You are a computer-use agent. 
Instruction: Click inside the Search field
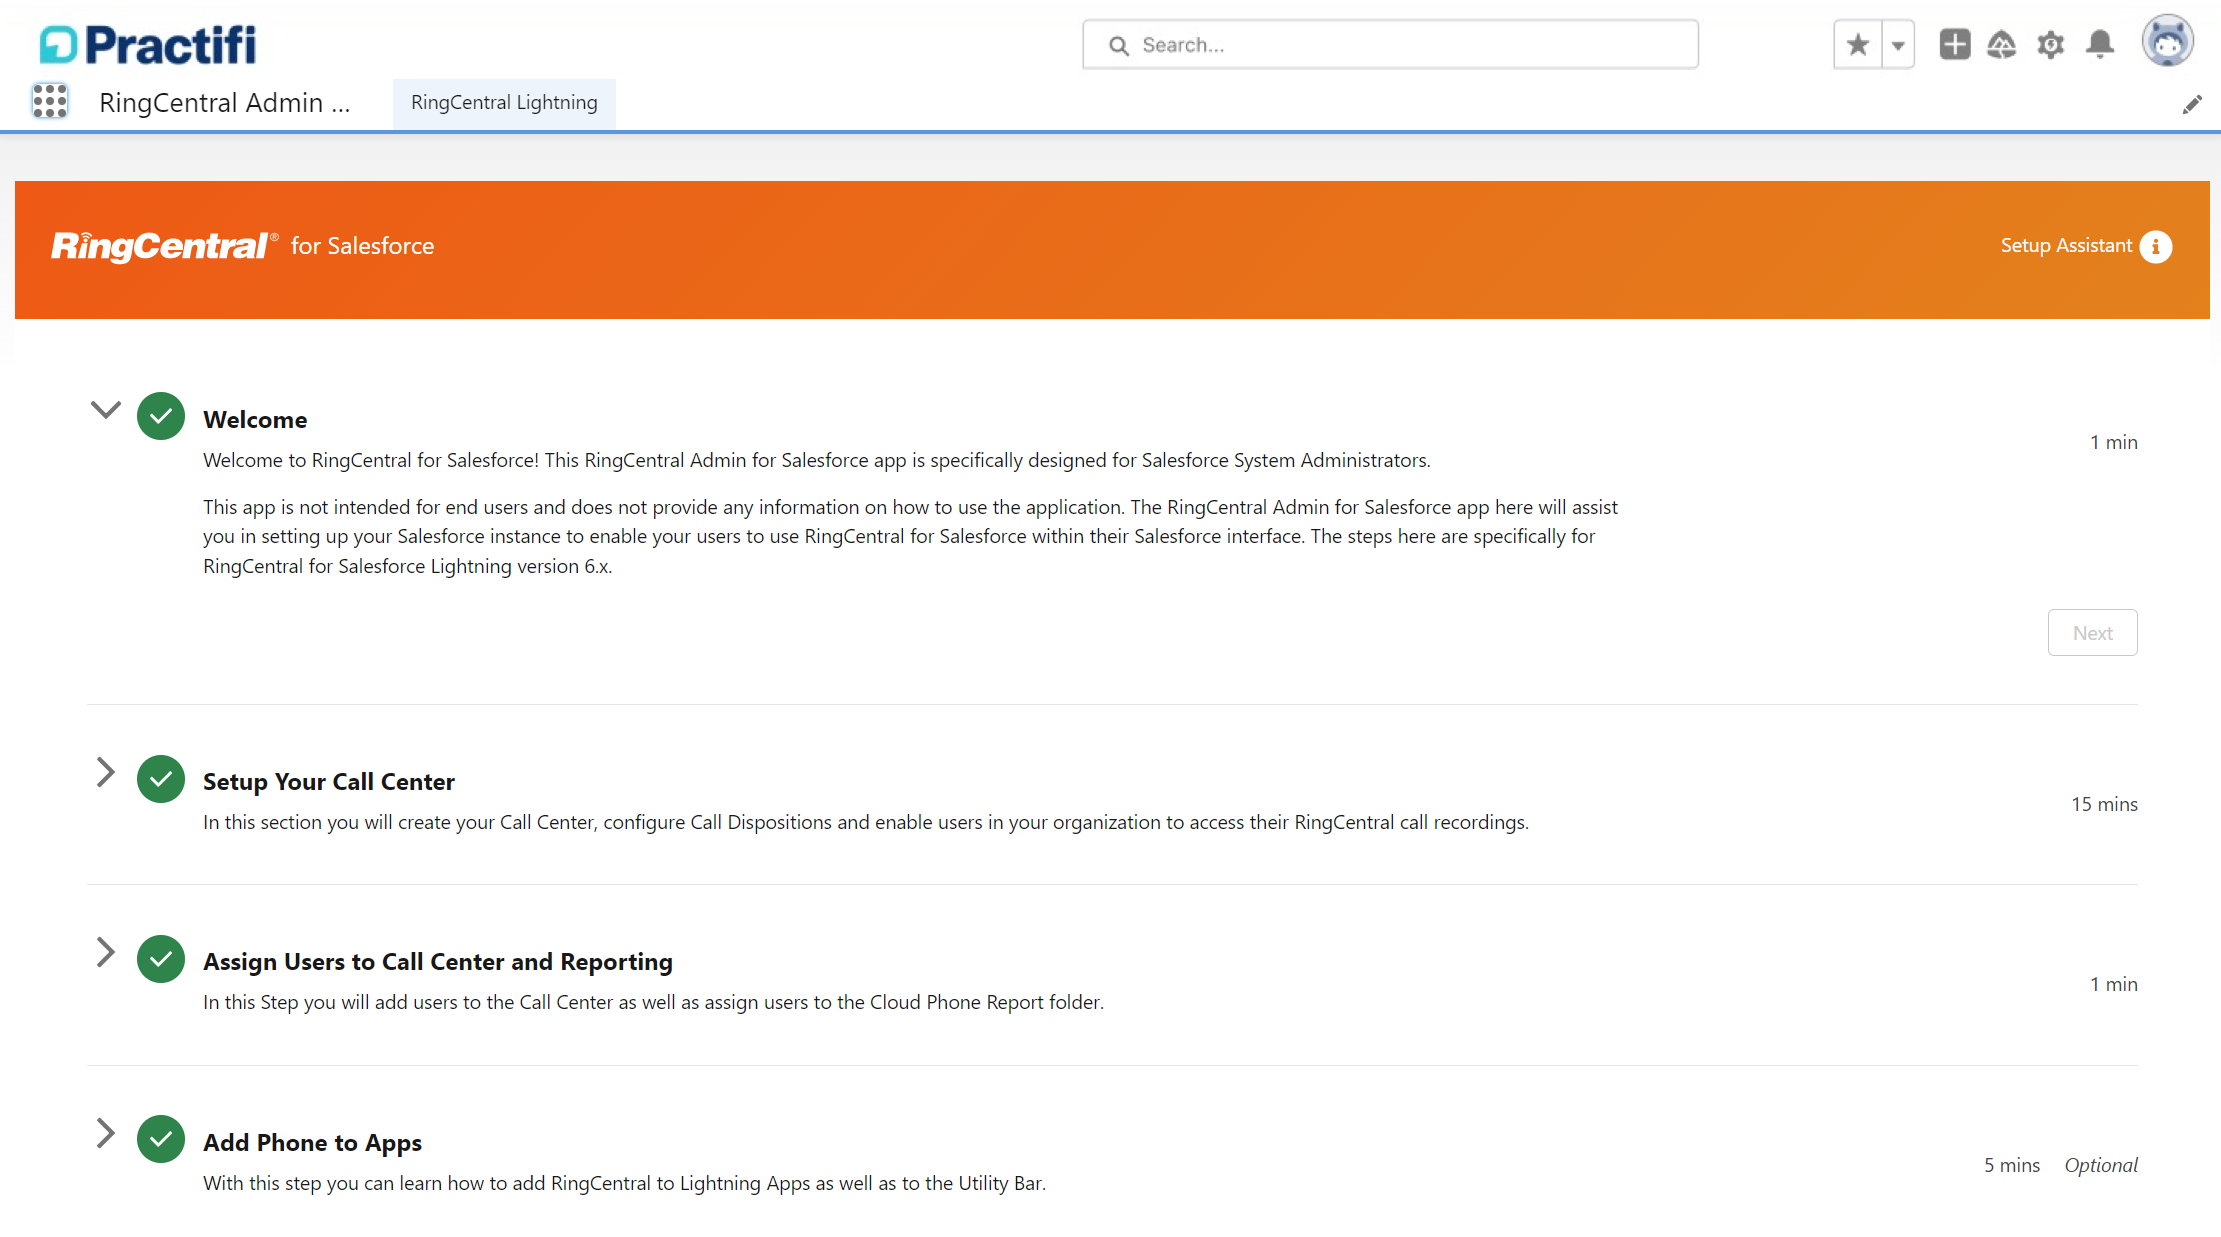(1390, 45)
